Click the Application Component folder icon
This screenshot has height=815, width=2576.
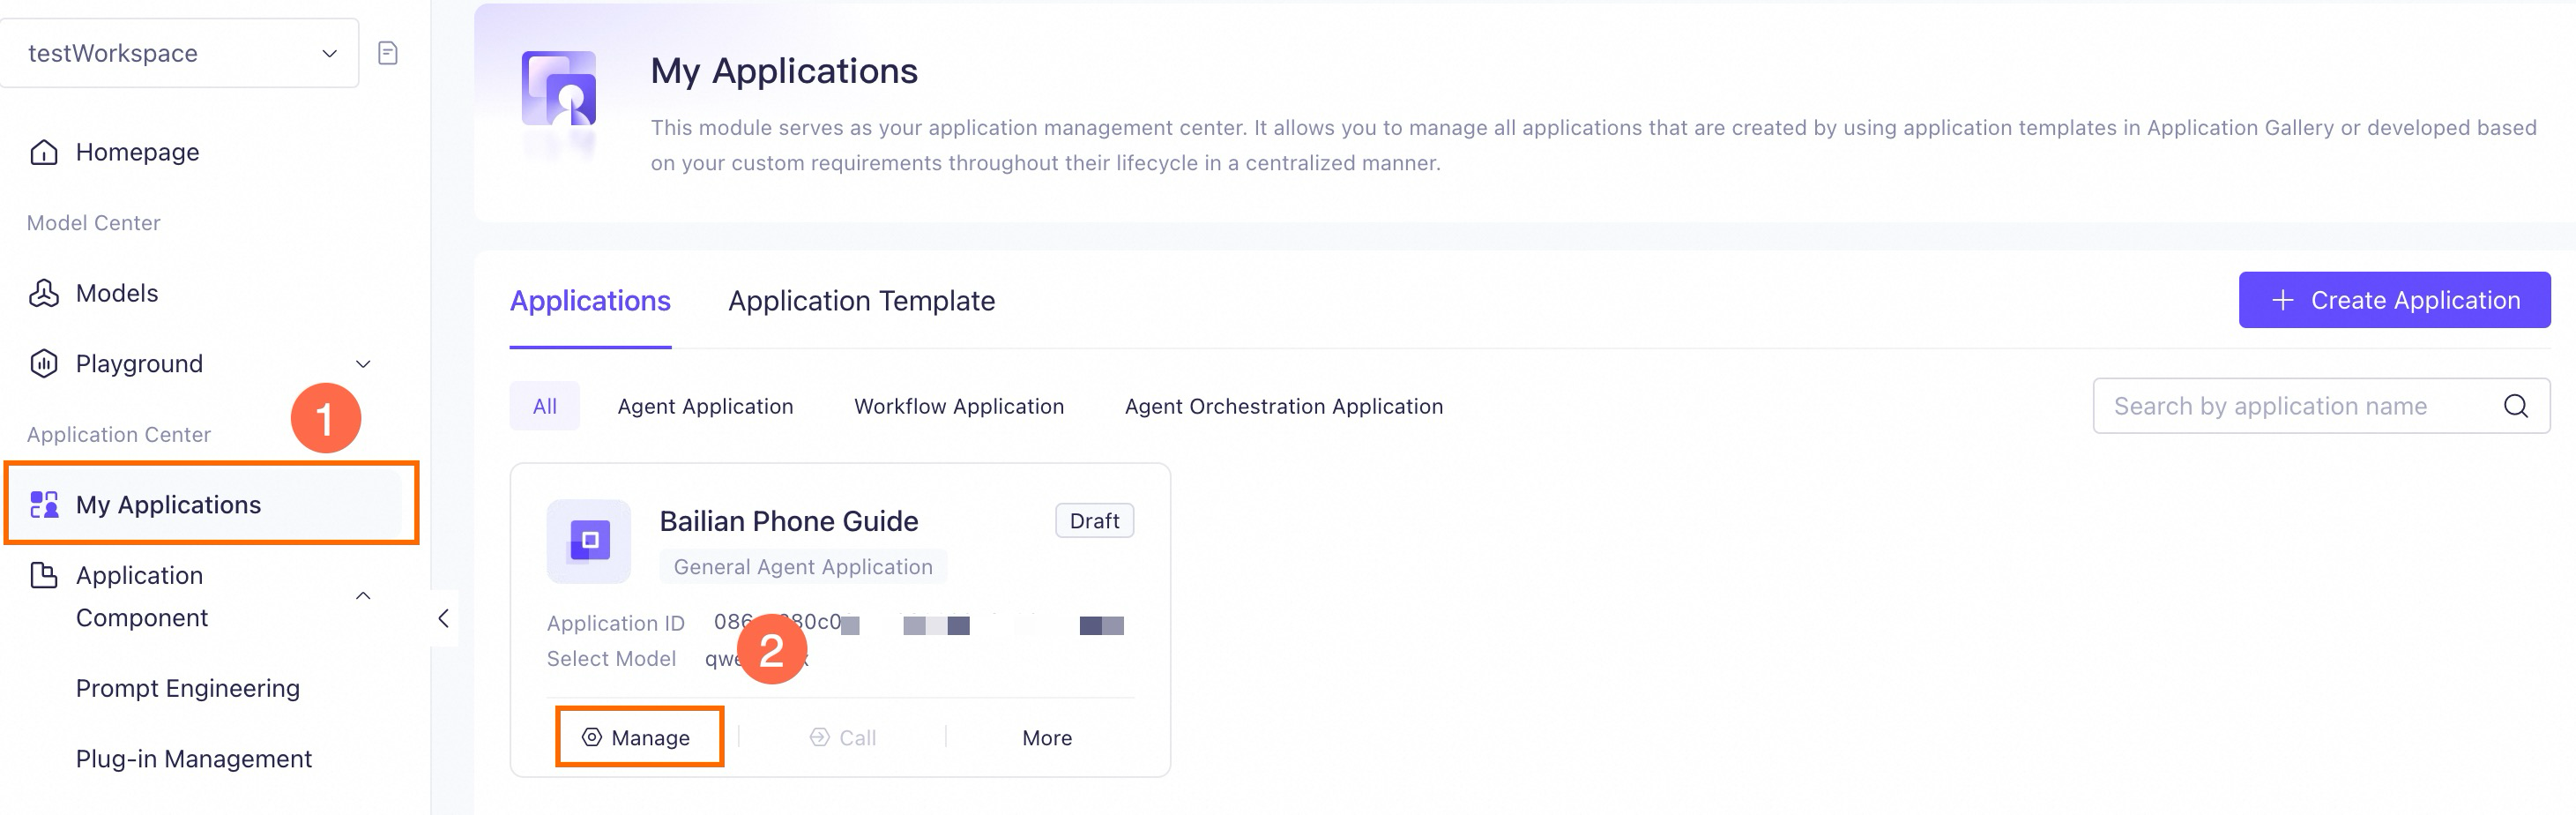(44, 575)
